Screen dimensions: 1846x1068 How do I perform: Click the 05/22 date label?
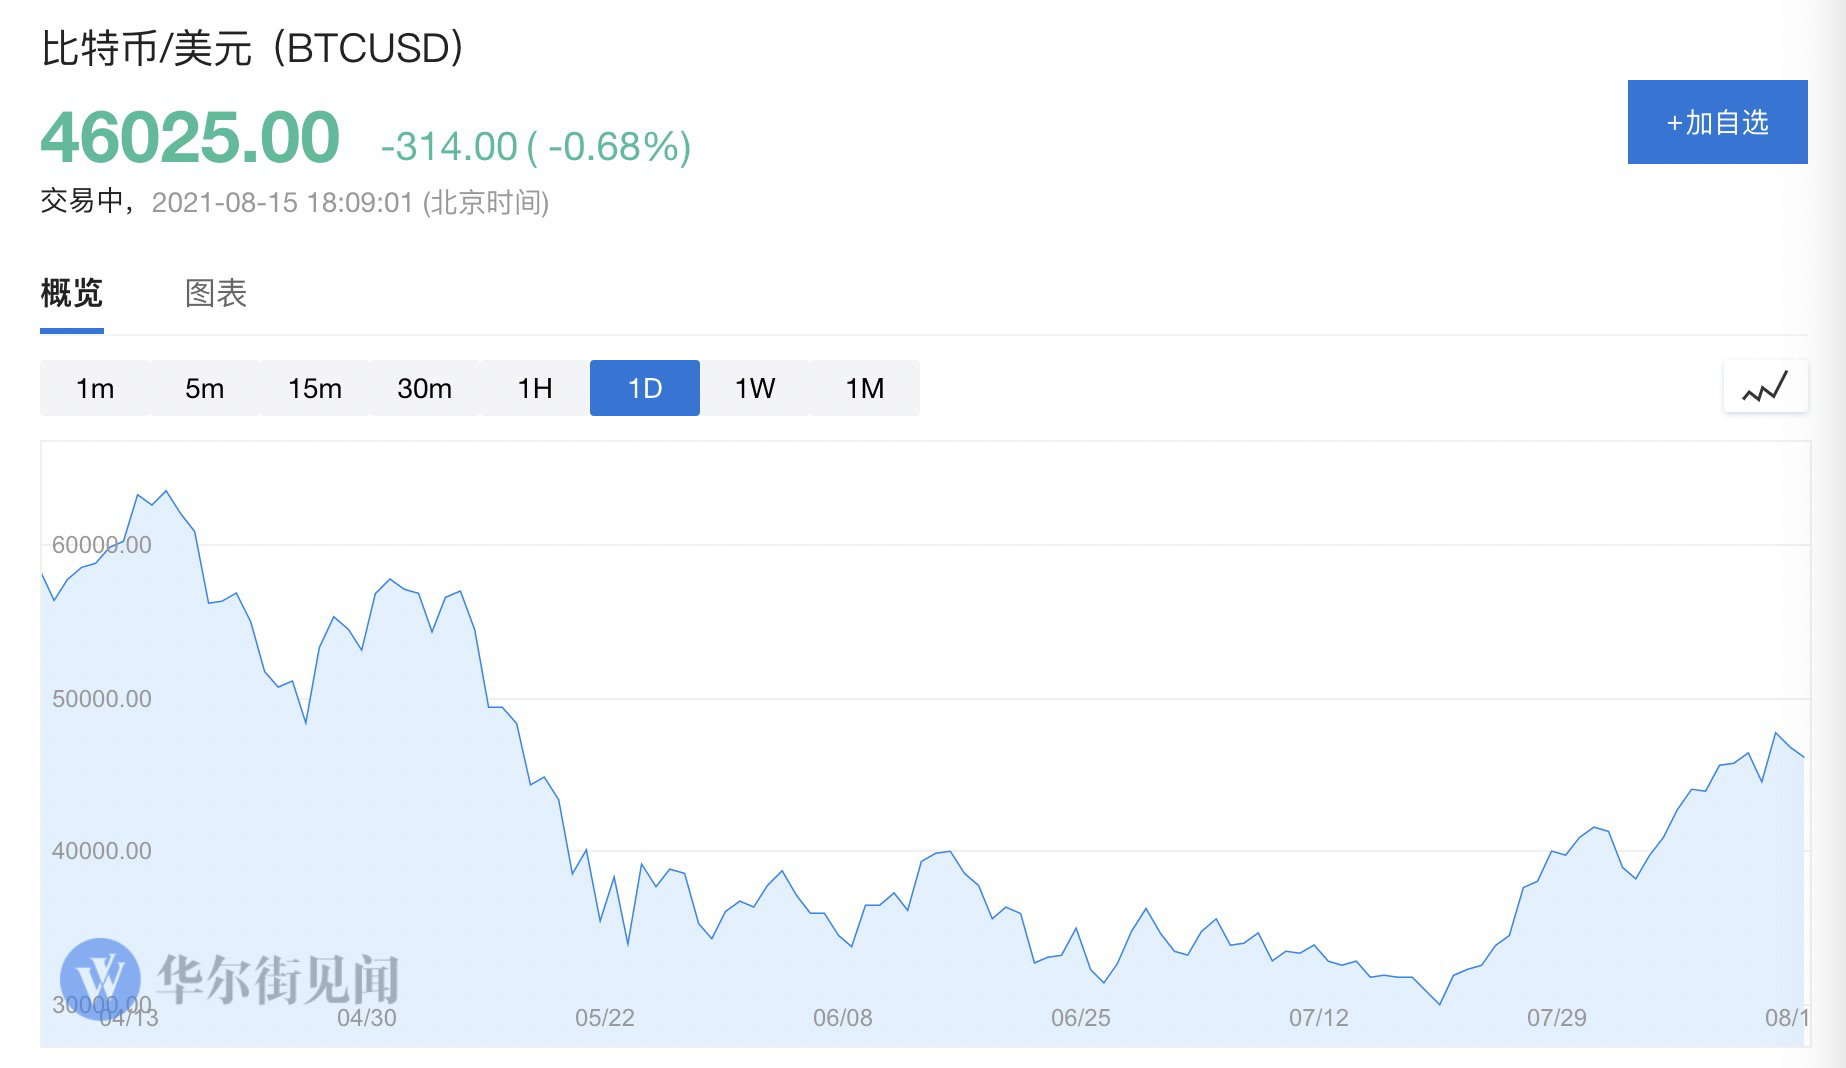pos(605,1018)
